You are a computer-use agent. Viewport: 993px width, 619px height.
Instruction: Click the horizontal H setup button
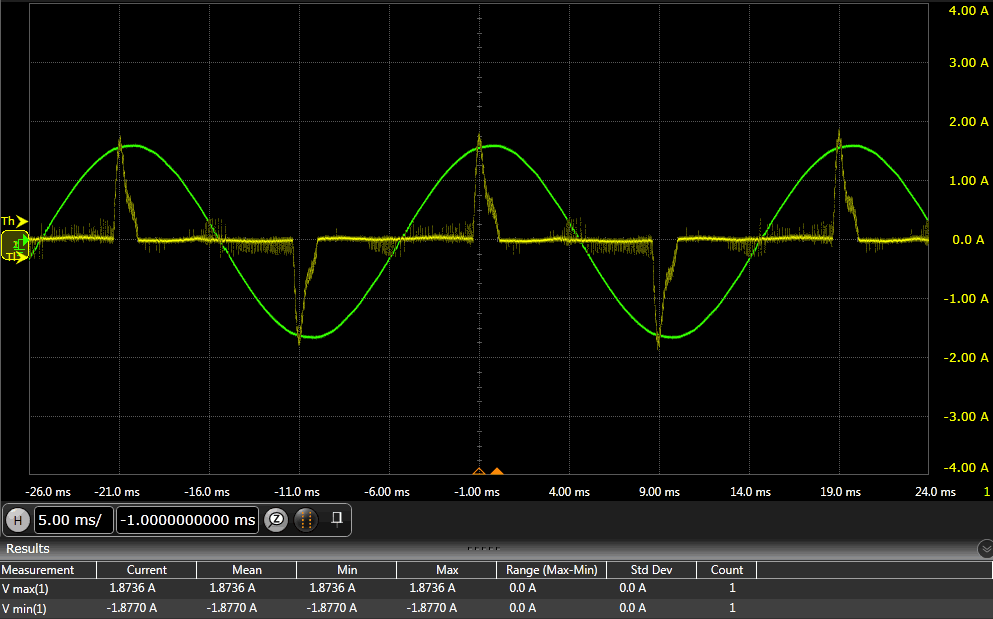(17, 520)
